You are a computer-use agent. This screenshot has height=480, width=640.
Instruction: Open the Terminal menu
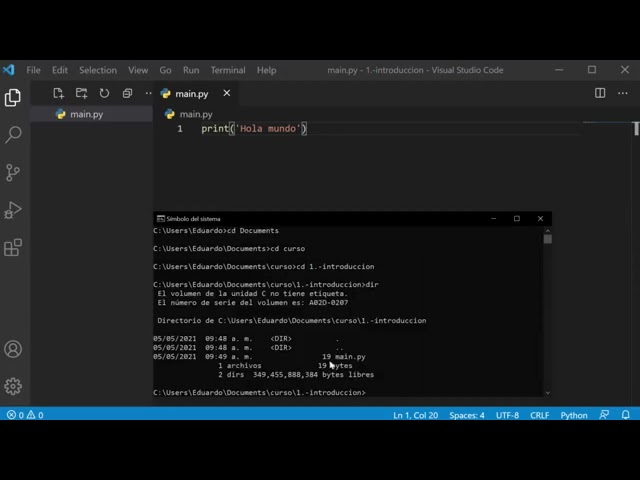pyautogui.click(x=228, y=70)
